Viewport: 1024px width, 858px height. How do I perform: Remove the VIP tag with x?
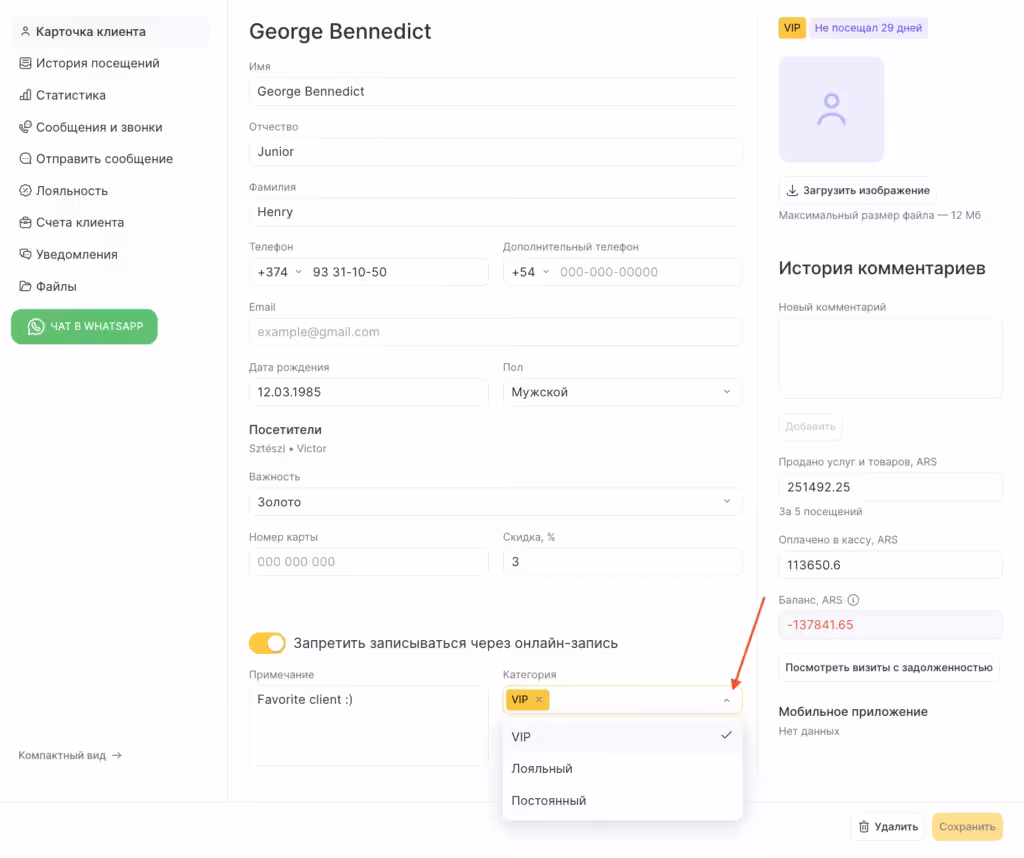tap(539, 700)
